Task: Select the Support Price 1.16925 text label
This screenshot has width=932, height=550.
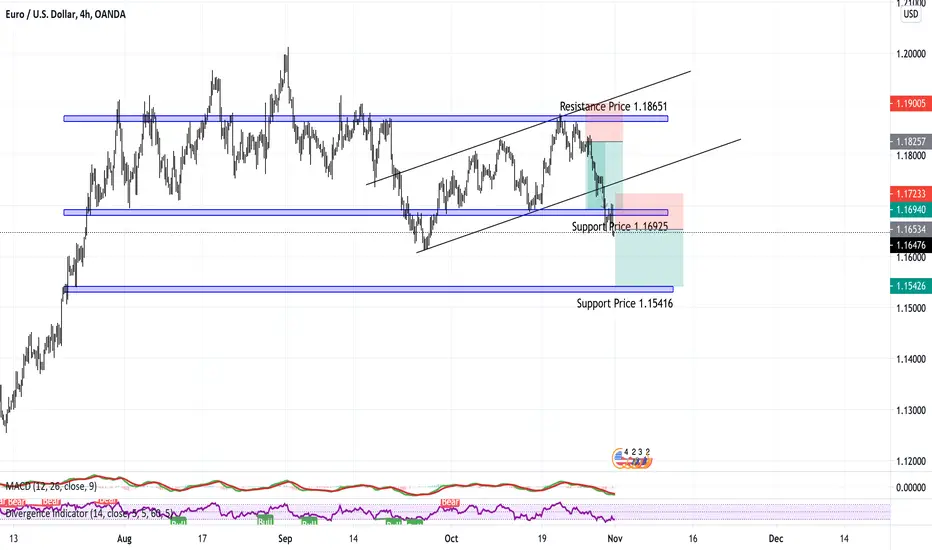Action: click(x=620, y=227)
